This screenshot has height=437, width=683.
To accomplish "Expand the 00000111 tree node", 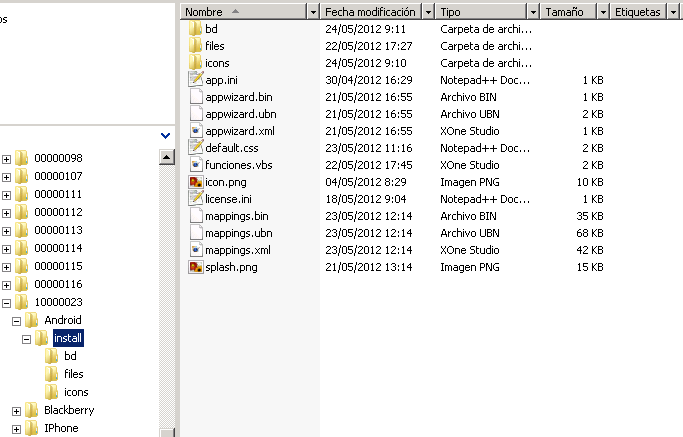I will click(6, 195).
